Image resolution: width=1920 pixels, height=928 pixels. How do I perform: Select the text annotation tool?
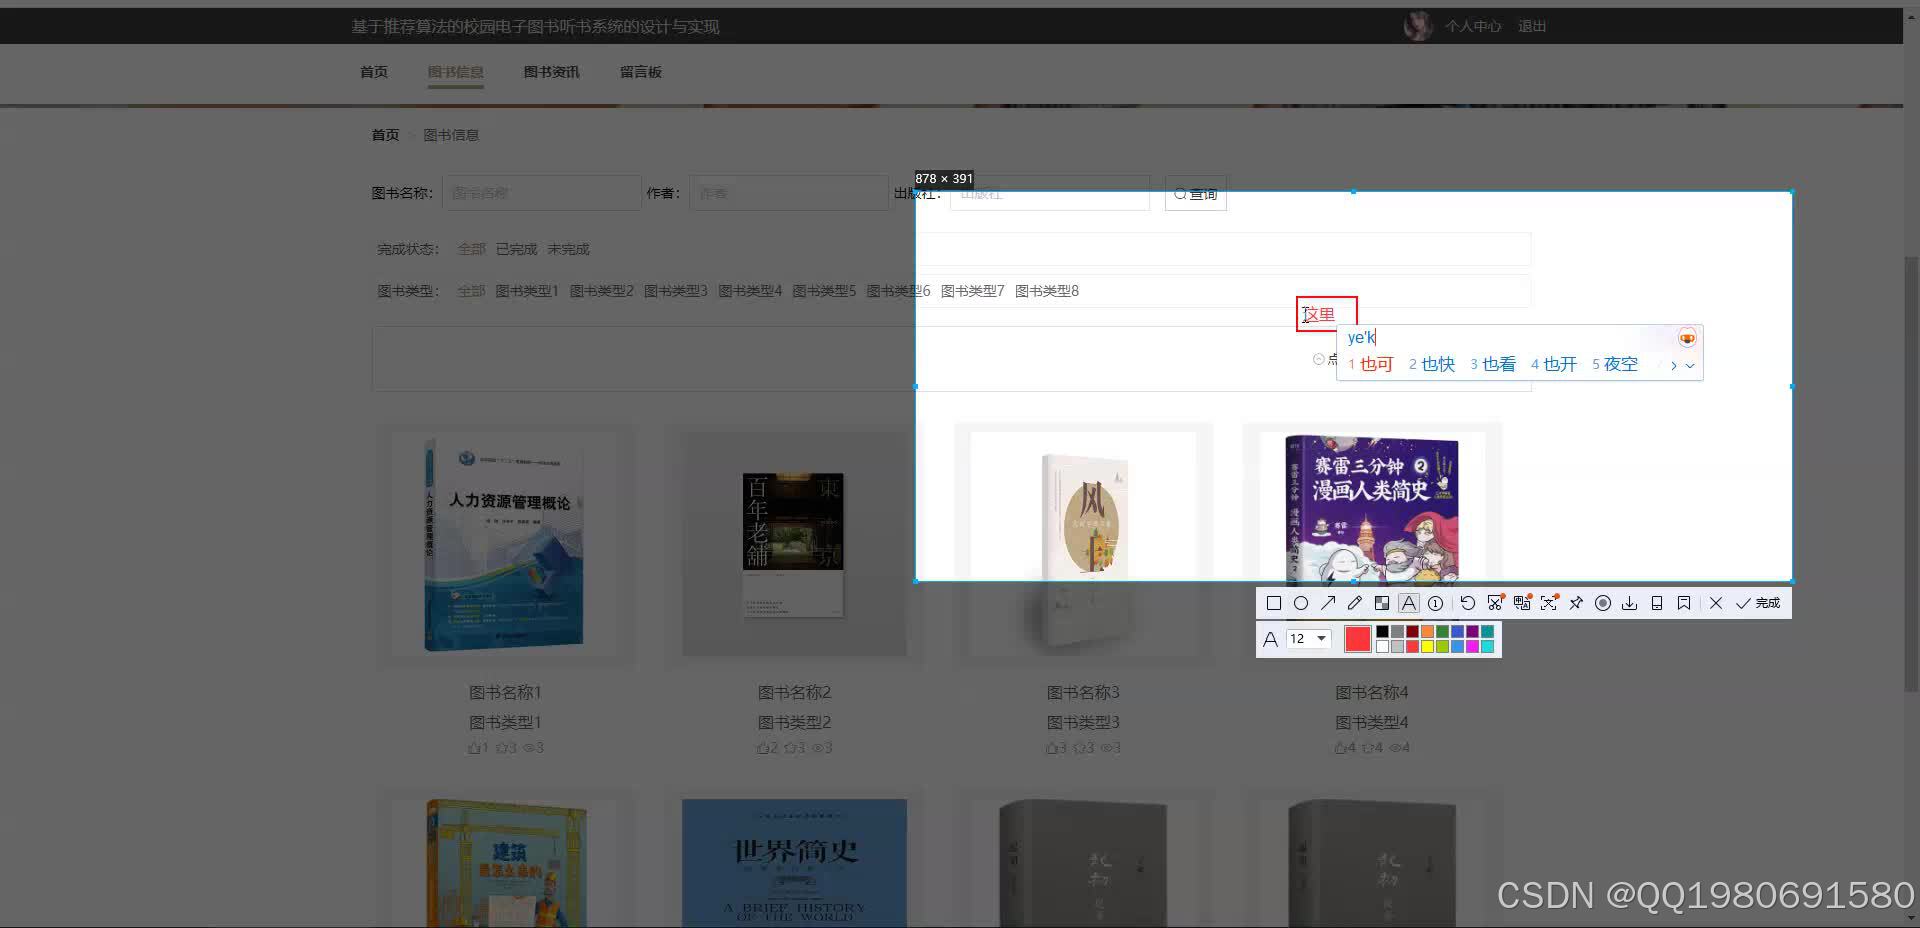point(1409,603)
